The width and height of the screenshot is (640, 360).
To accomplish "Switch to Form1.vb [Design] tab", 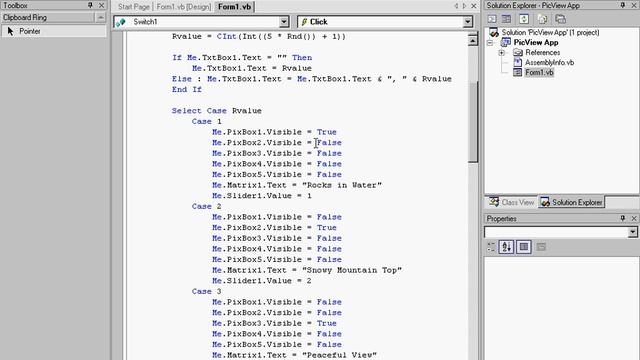I will pos(184,7).
